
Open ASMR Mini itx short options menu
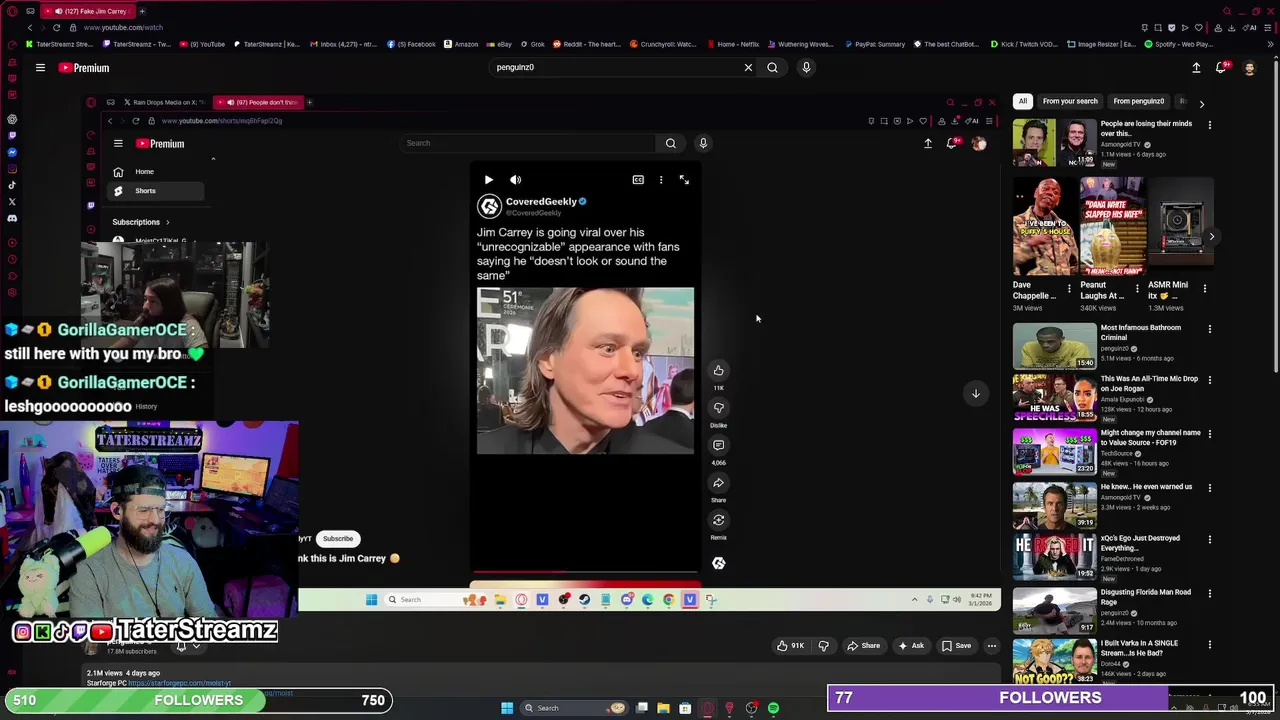1204,289
